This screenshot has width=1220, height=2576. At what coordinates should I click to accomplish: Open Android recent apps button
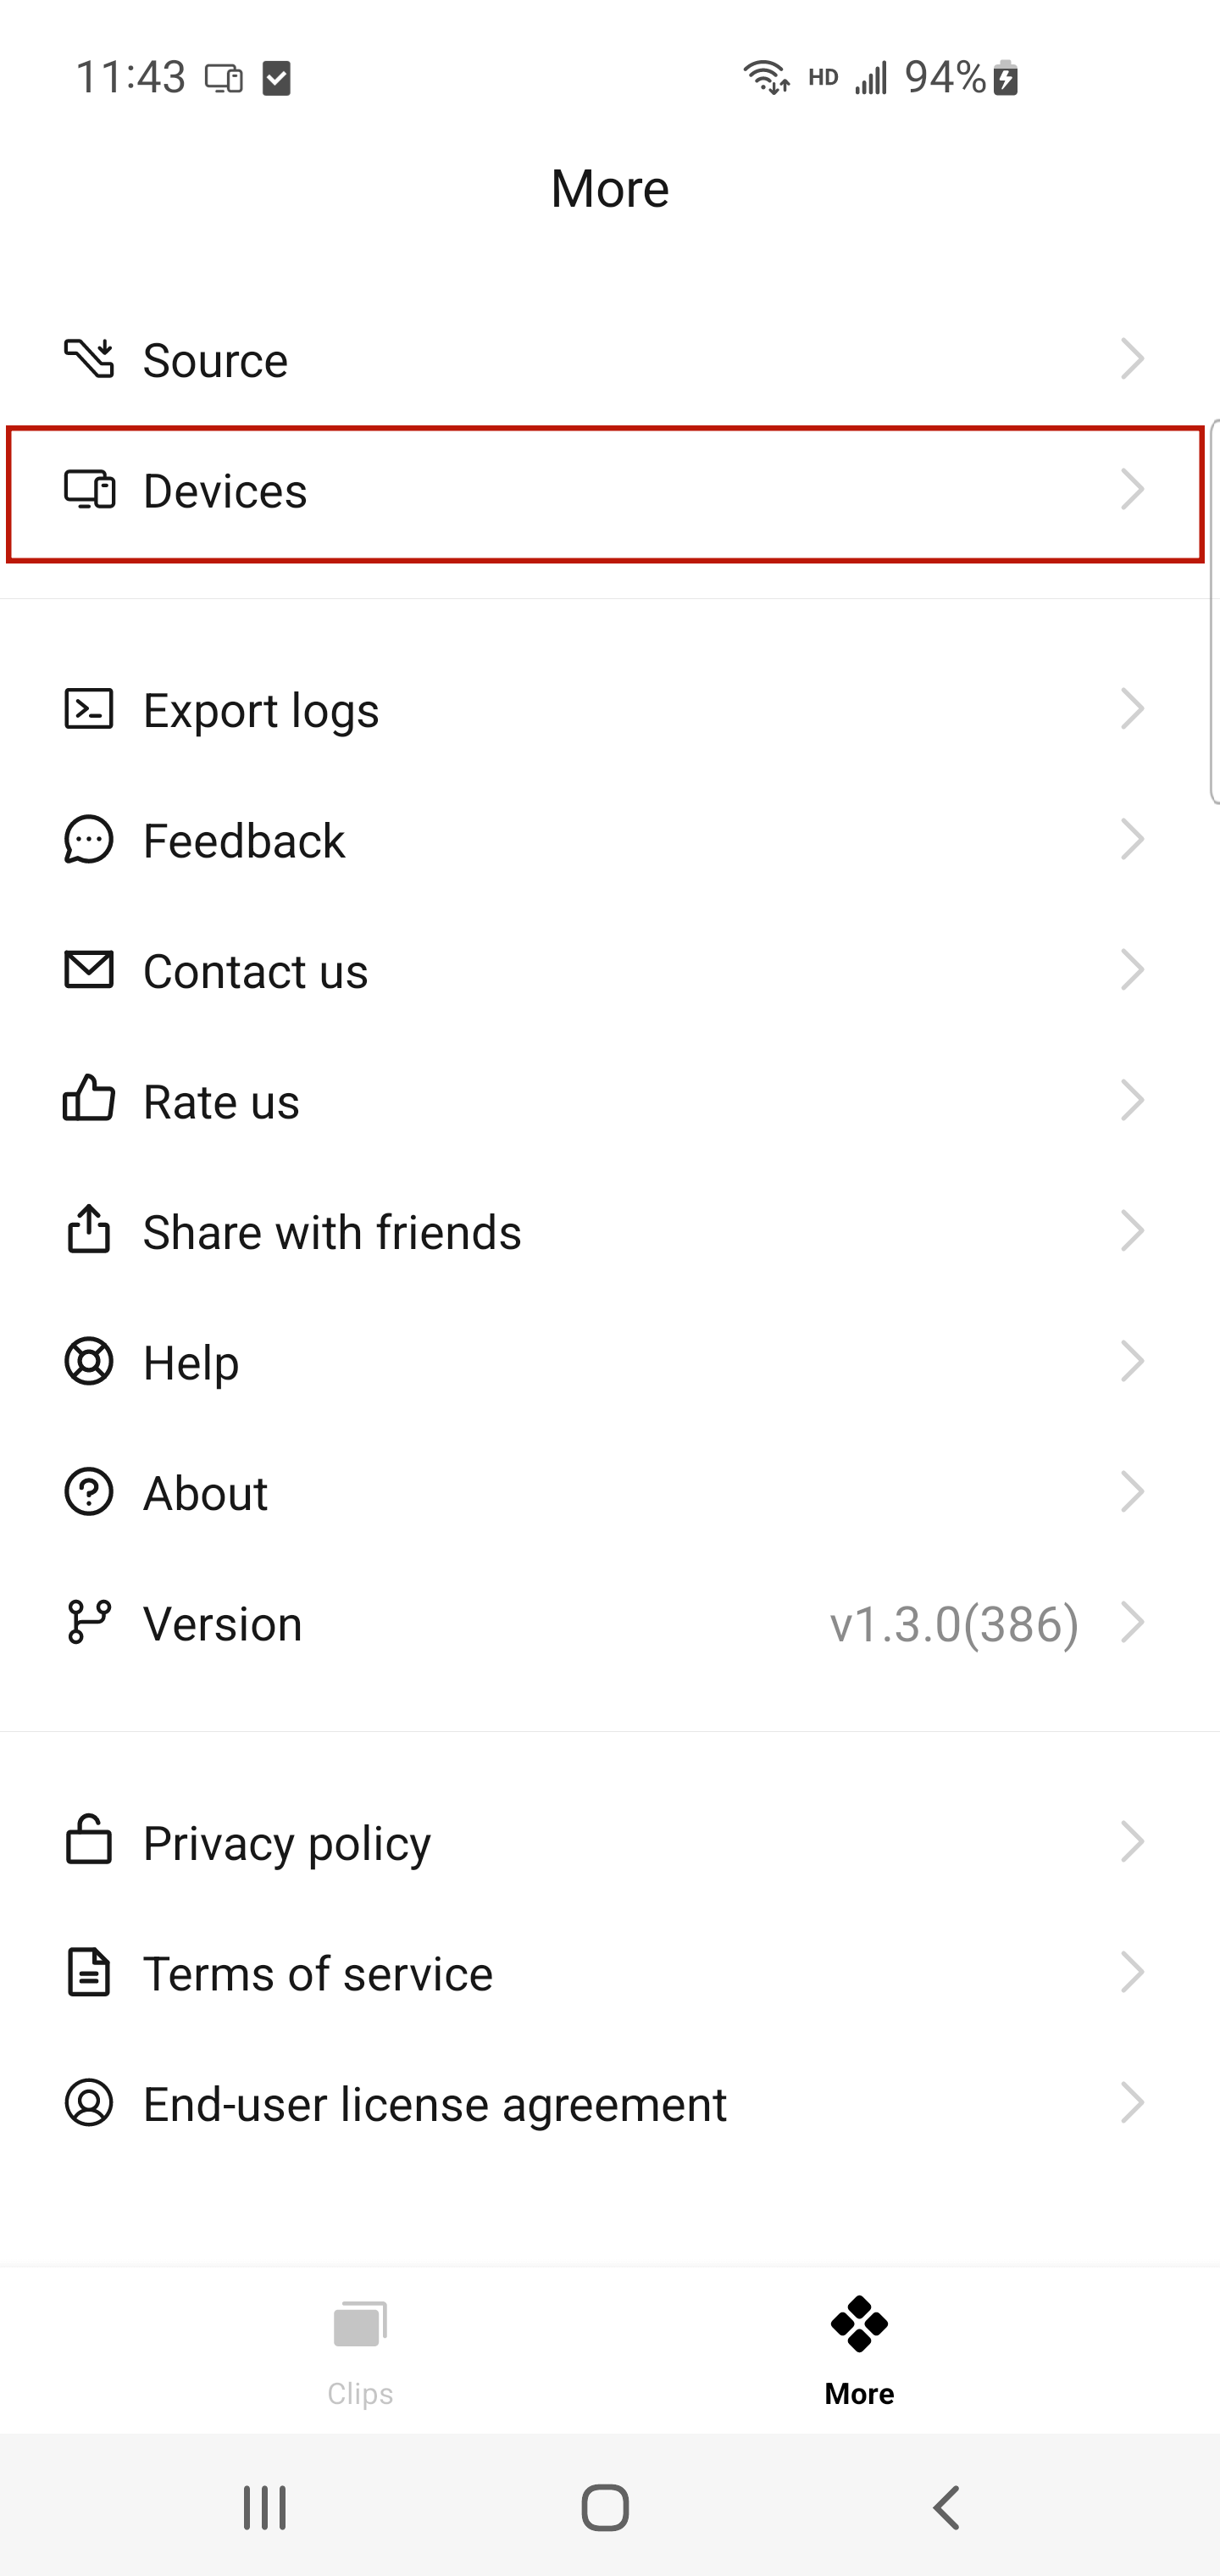point(265,2507)
